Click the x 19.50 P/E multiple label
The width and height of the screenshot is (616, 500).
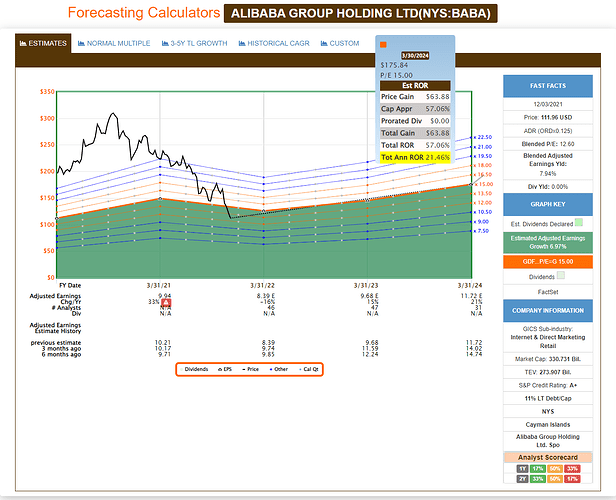[x=483, y=156]
